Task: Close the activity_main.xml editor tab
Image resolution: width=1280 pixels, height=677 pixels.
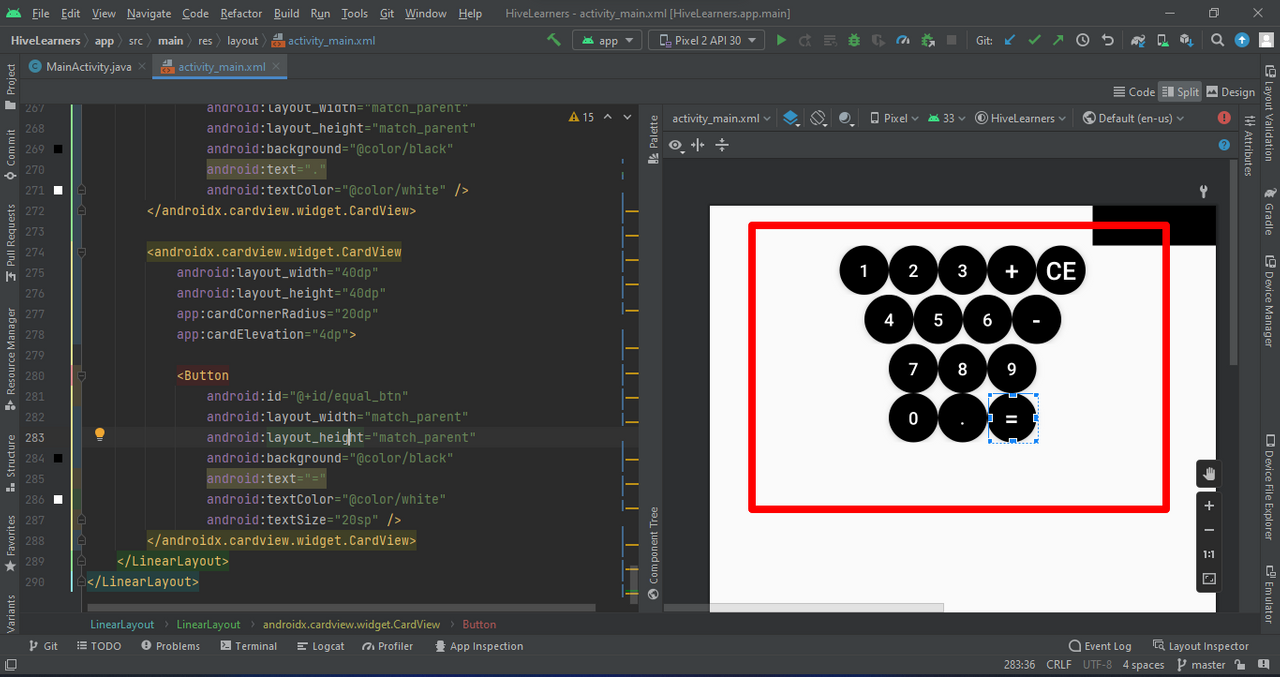Action: tap(276, 67)
